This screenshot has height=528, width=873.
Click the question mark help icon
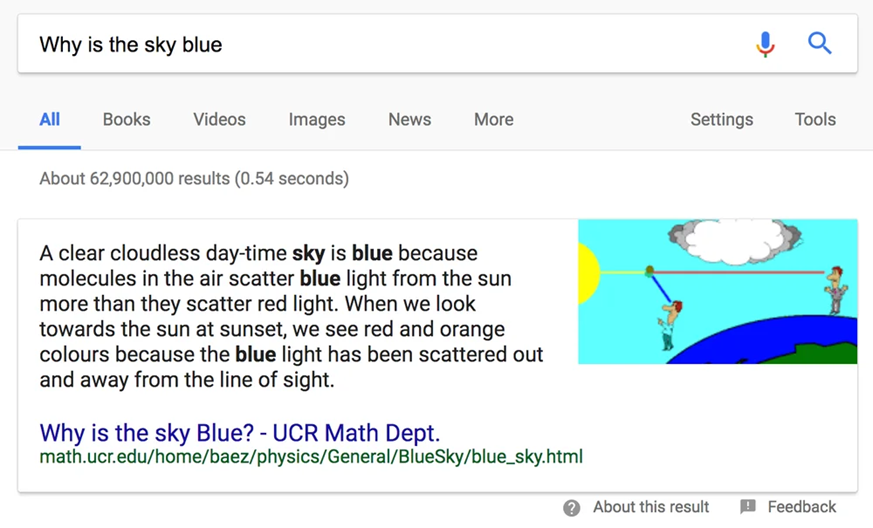pos(572,508)
